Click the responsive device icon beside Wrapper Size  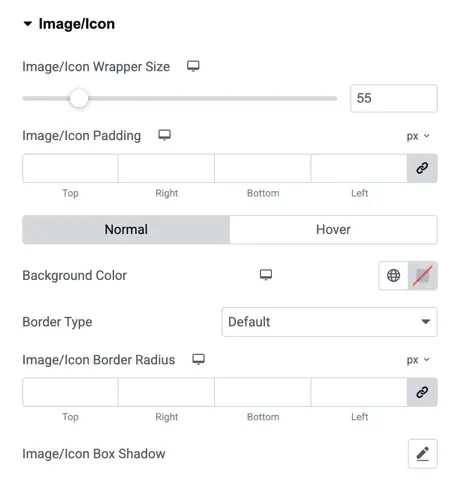[x=193, y=66]
